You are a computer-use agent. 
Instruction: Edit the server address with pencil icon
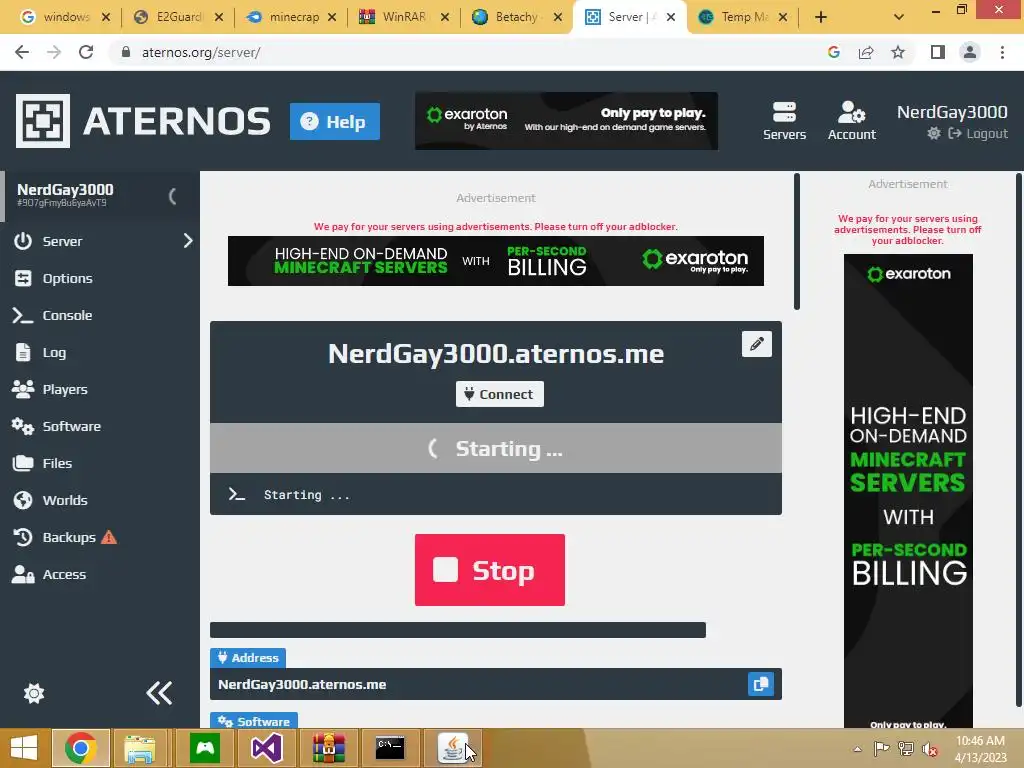(x=757, y=344)
